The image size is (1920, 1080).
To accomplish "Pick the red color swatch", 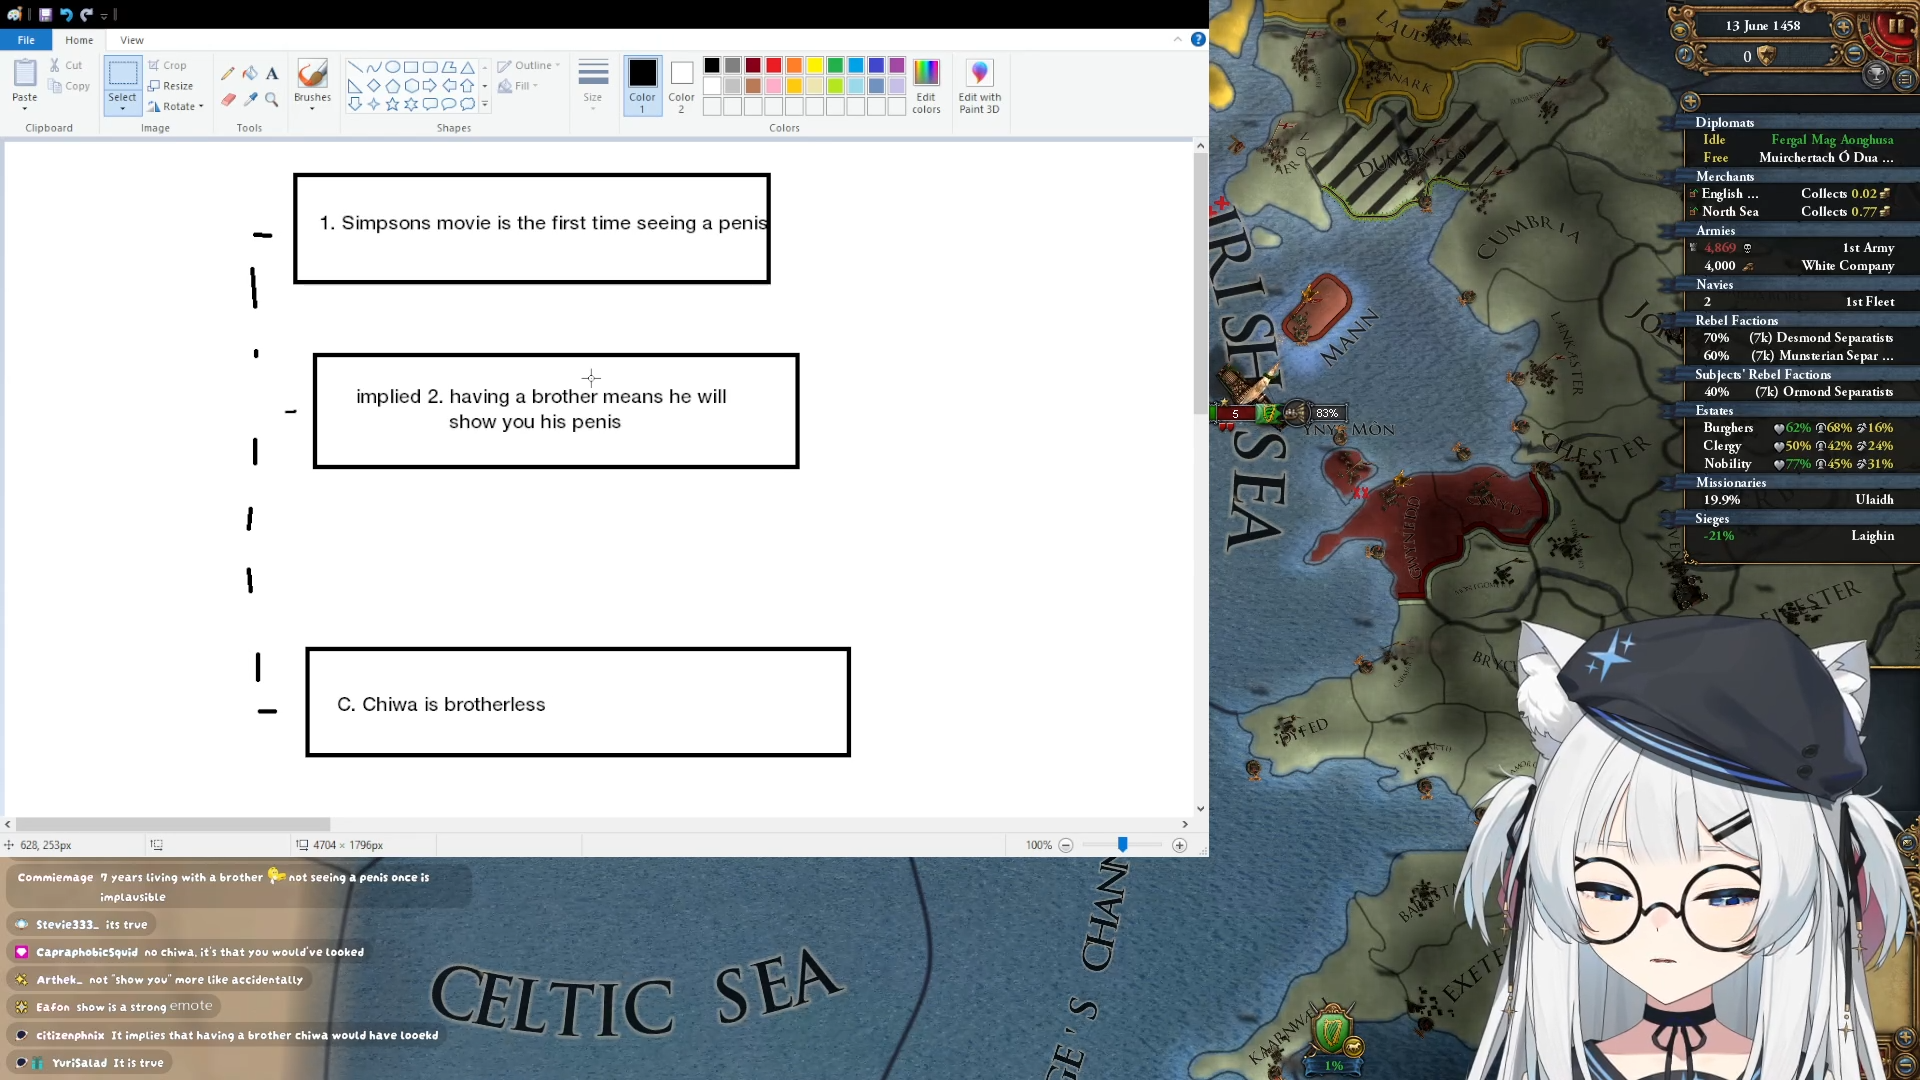I will click(x=773, y=66).
